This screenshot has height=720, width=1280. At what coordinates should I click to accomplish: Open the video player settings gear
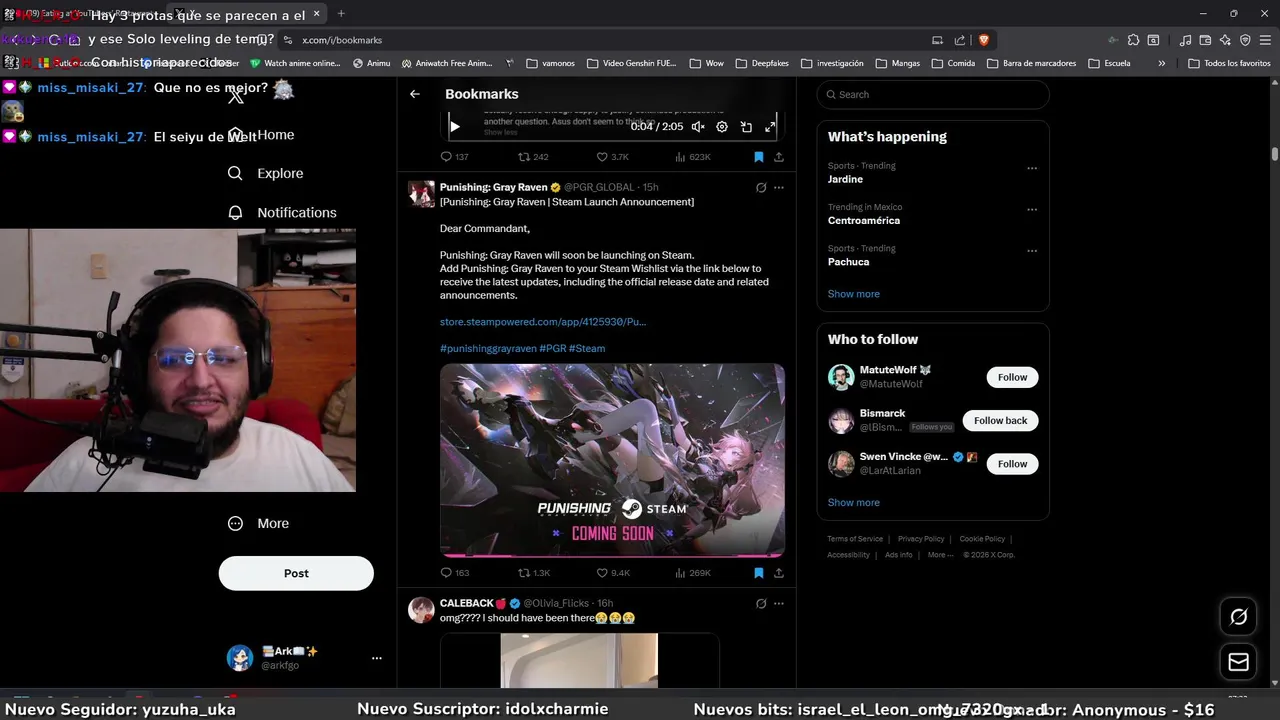pyautogui.click(x=722, y=127)
